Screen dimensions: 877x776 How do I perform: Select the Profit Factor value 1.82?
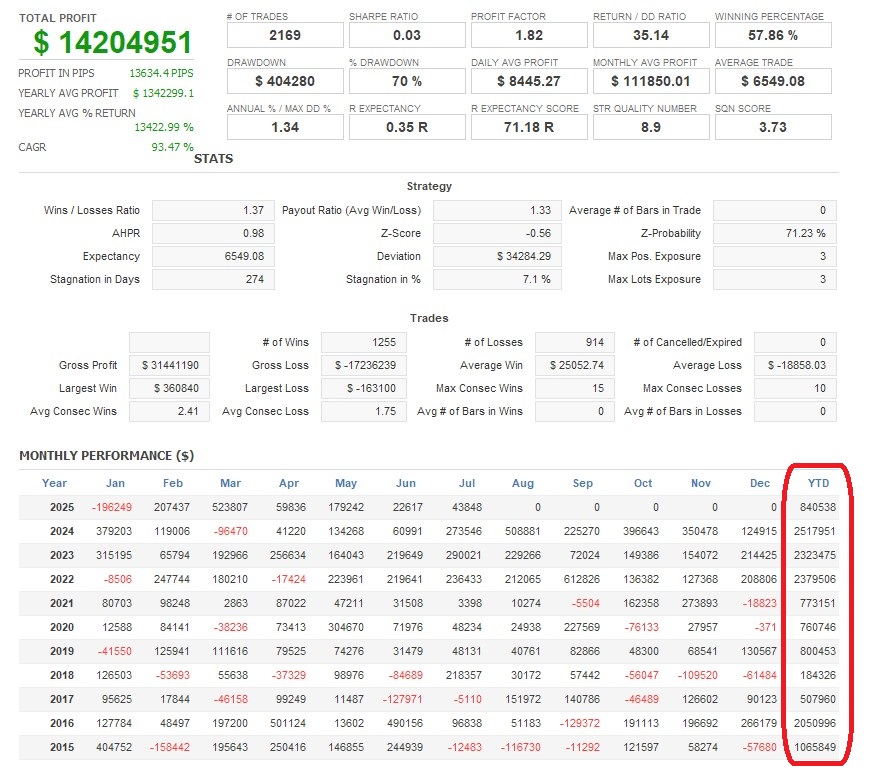(x=529, y=35)
